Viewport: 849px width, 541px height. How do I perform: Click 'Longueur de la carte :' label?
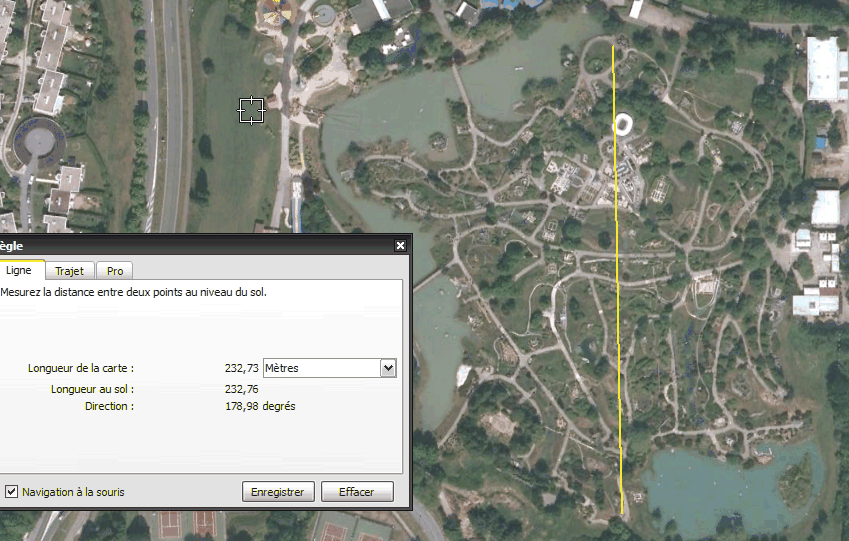[81, 368]
